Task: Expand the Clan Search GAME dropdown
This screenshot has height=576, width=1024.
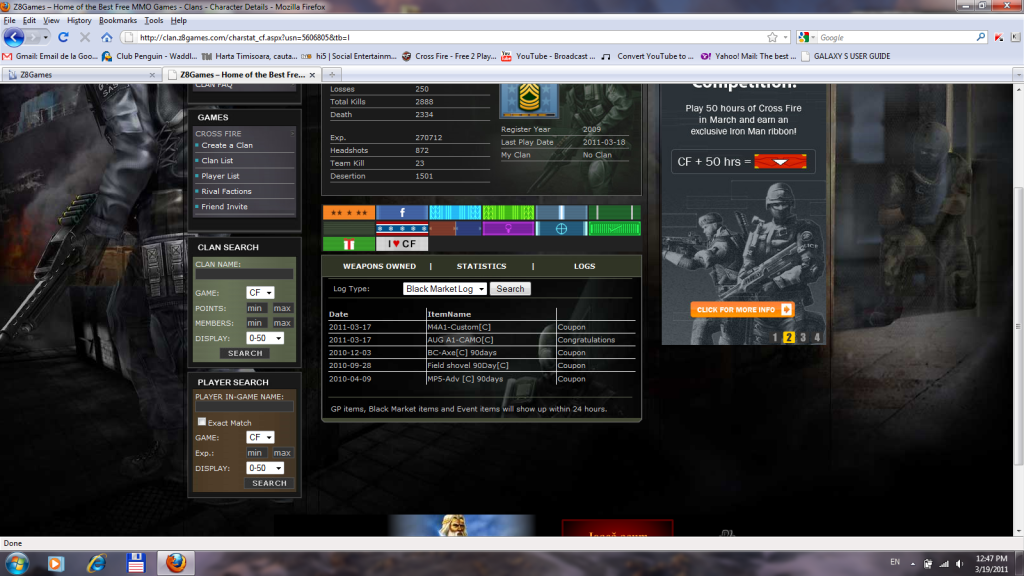Action: coord(259,293)
